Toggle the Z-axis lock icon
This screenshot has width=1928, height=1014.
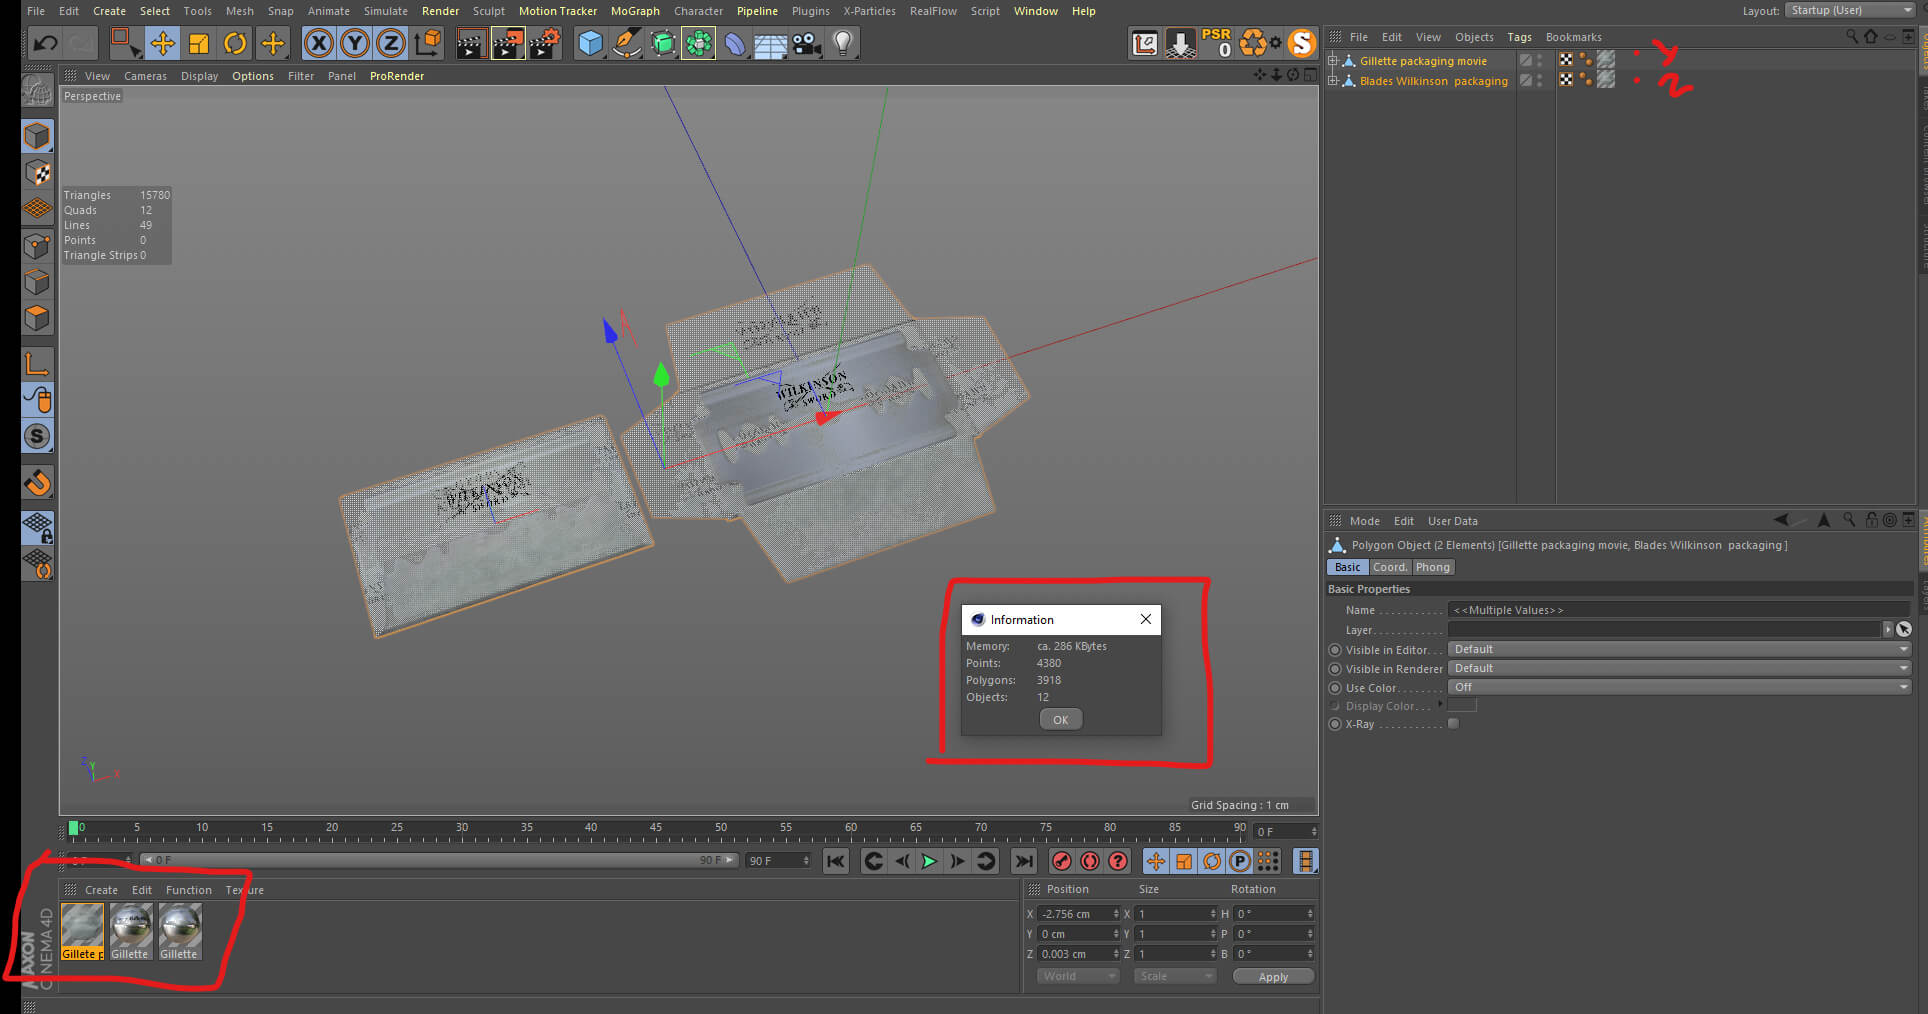[x=390, y=43]
